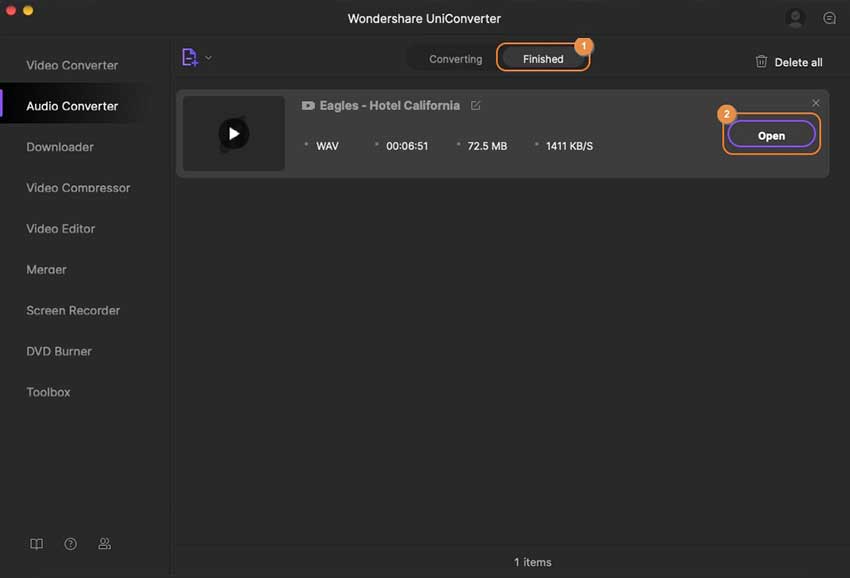Image resolution: width=850 pixels, height=578 pixels.
Task: Click the 00:06:51 duration value
Action: (407, 146)
